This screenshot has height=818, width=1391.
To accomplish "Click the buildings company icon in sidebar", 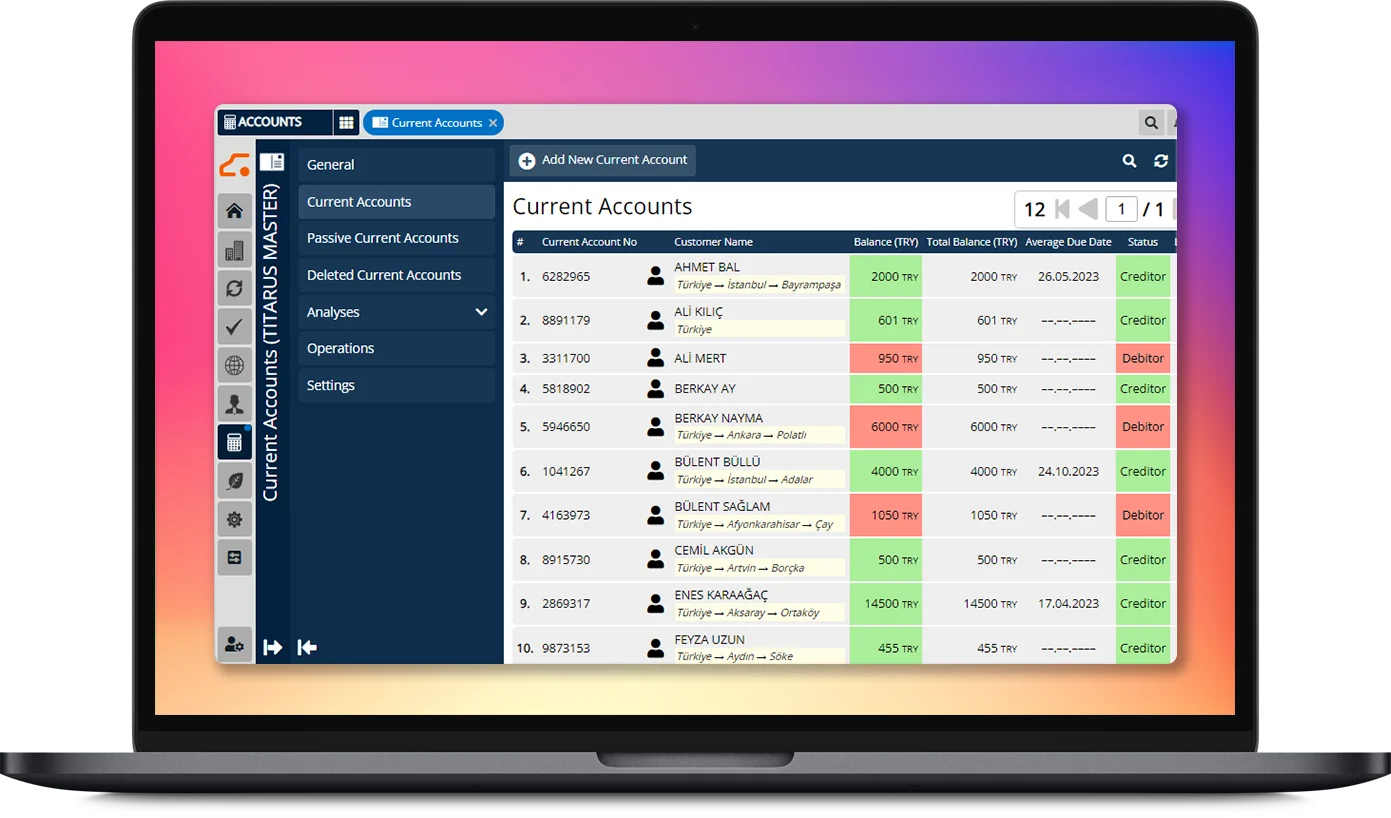I will click(x=234, y=250).
